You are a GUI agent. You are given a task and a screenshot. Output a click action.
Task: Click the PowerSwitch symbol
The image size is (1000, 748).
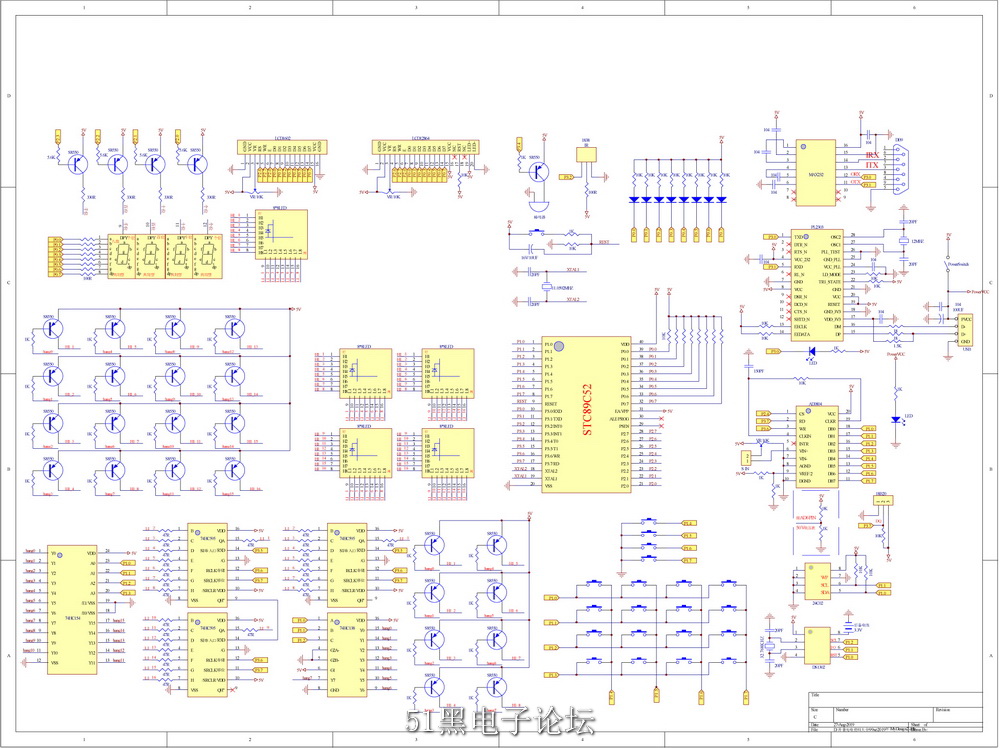click(948, 263)
